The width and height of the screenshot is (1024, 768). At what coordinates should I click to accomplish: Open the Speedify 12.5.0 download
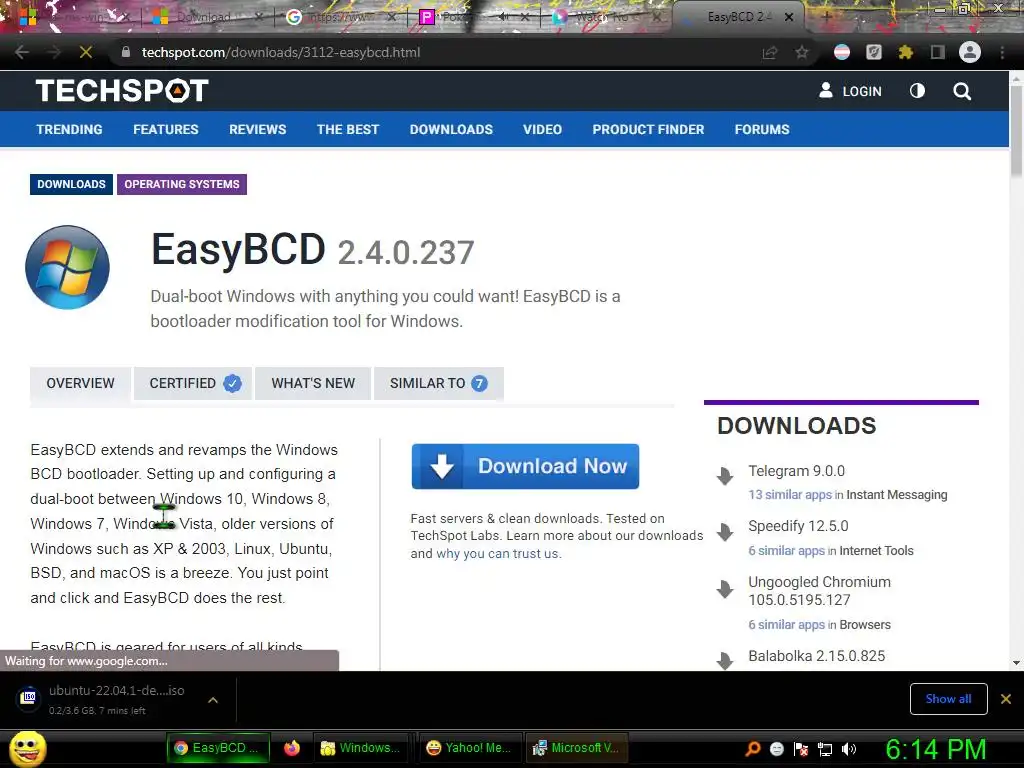click(798, 526)
